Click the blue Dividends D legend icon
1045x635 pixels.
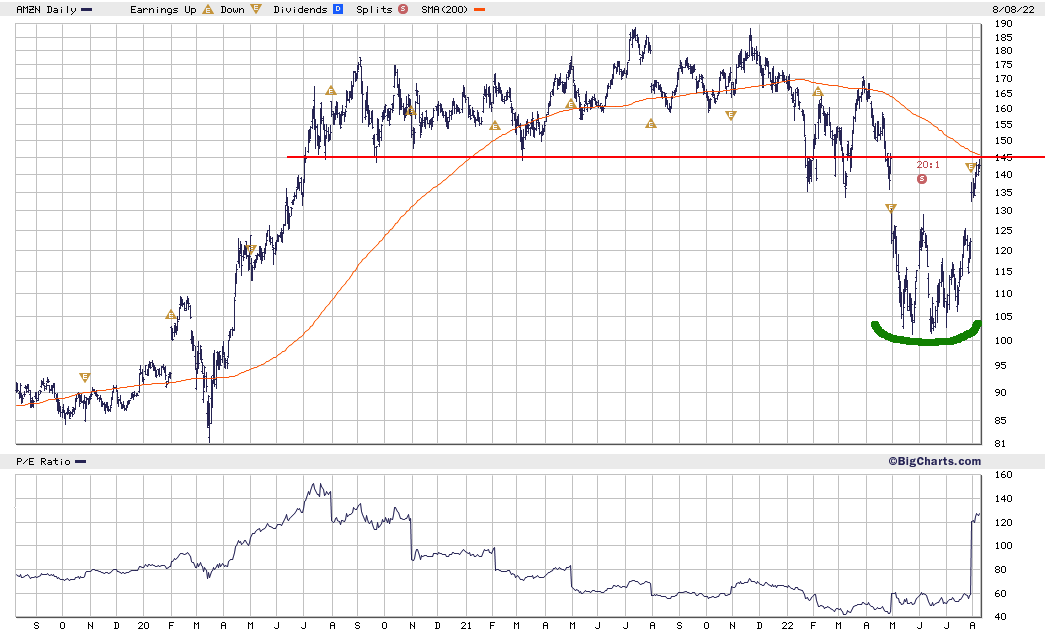coord(338,9)
